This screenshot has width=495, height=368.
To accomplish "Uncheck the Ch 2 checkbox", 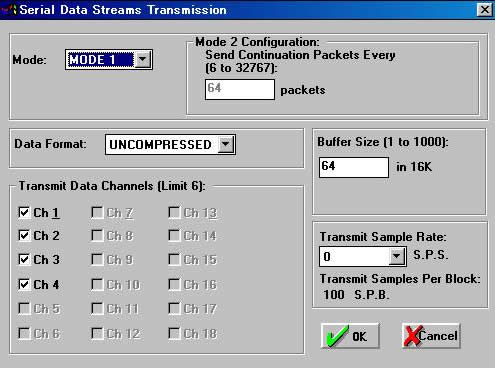I will (24, 235).
